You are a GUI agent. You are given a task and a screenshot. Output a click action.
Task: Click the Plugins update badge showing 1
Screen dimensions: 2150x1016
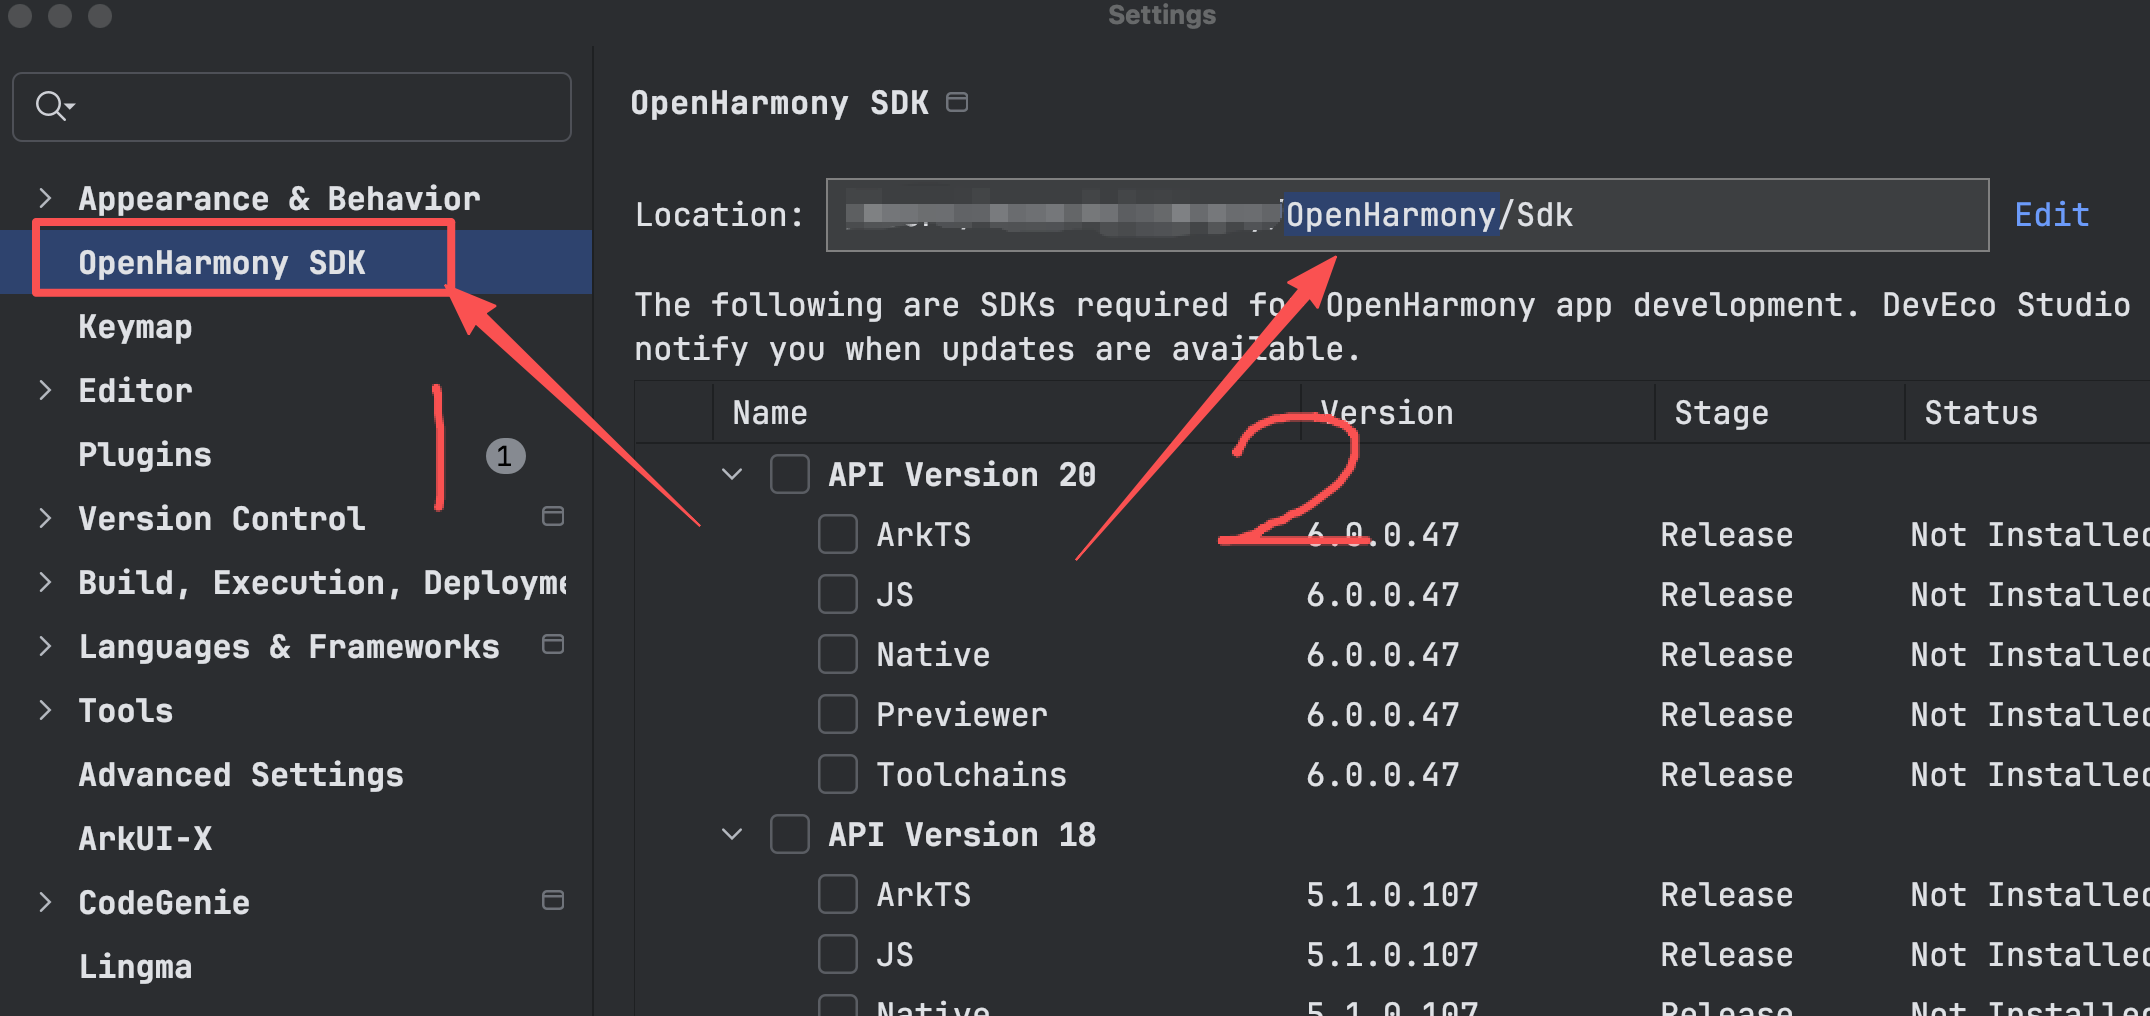pyautogui.click(x=505, y=456)
